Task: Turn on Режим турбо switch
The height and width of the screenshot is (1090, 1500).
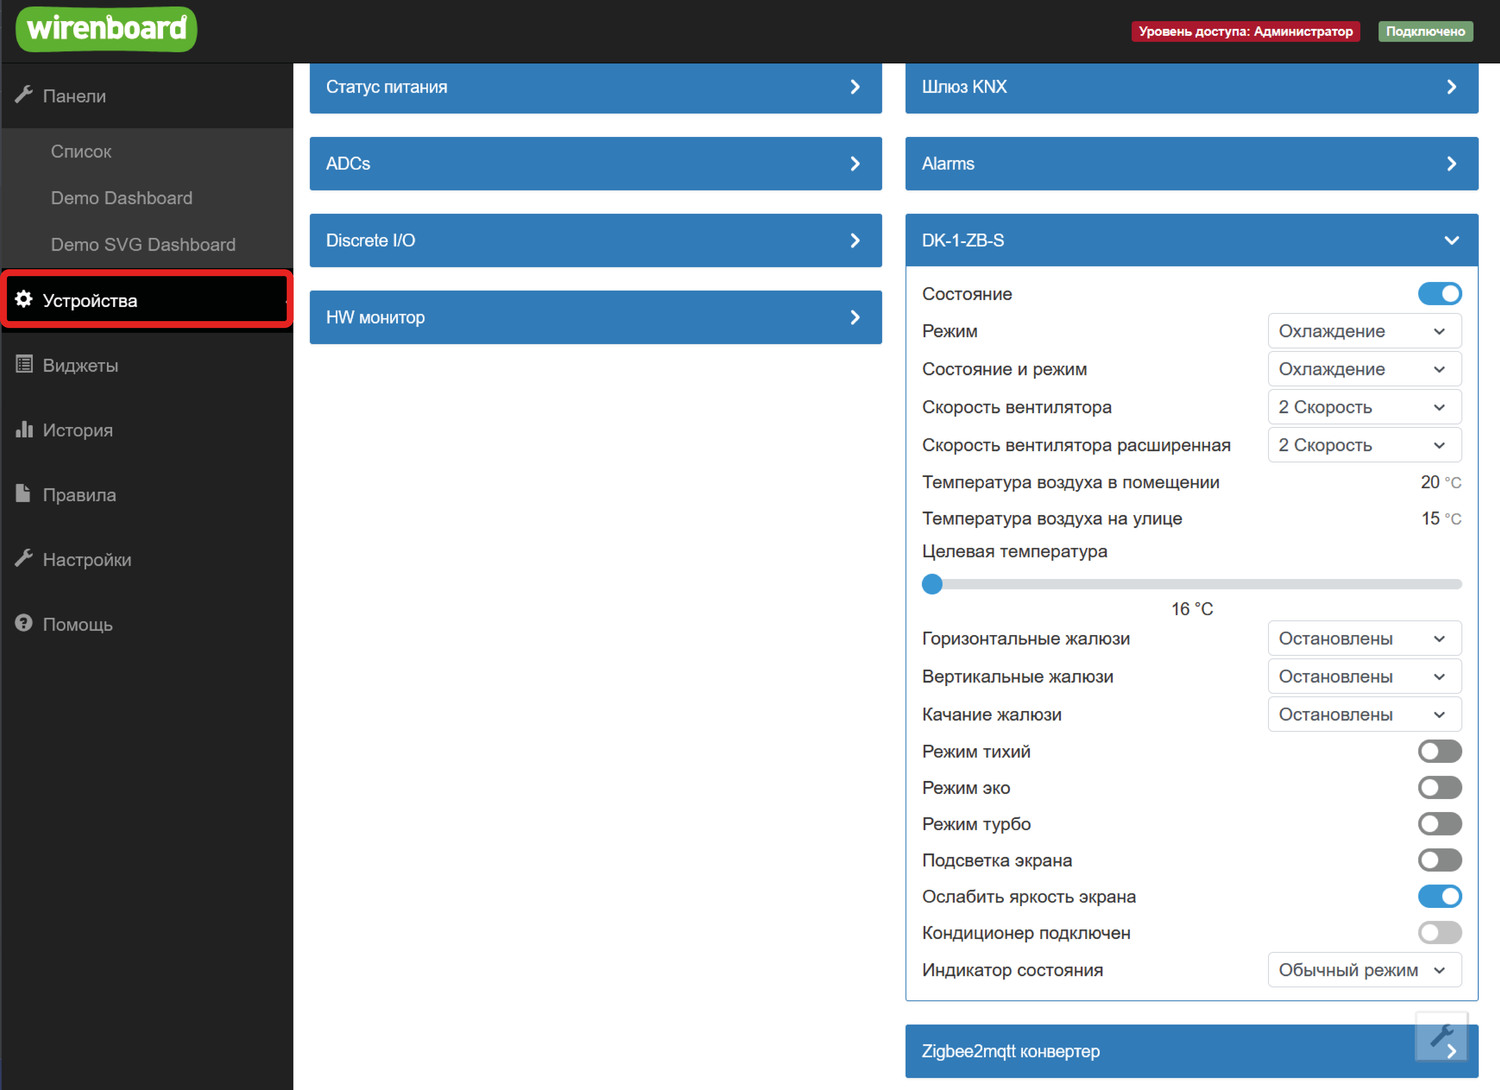Action: (1439, 824)
